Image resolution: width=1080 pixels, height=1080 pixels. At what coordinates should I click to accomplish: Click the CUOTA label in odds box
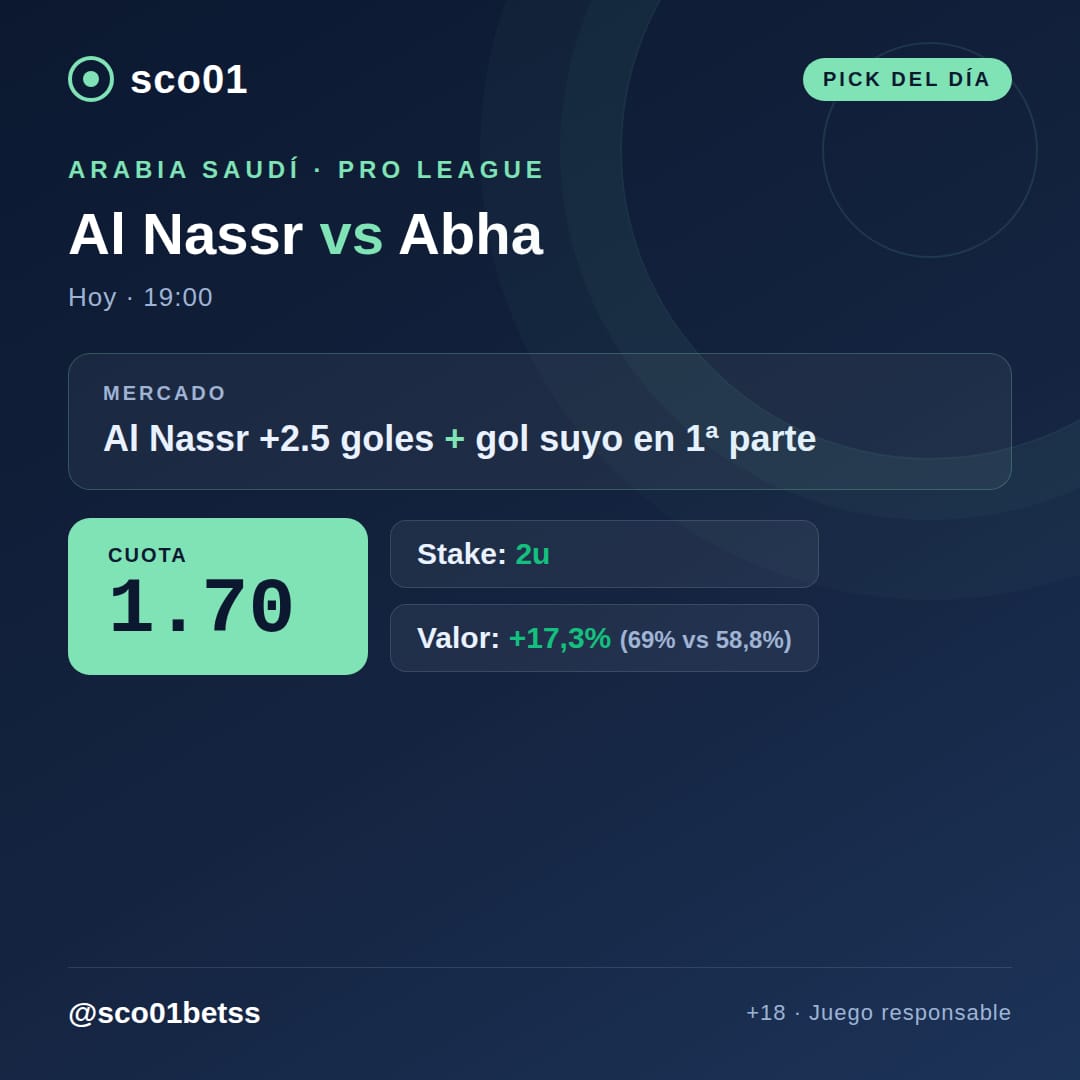(x=147, y=555)
